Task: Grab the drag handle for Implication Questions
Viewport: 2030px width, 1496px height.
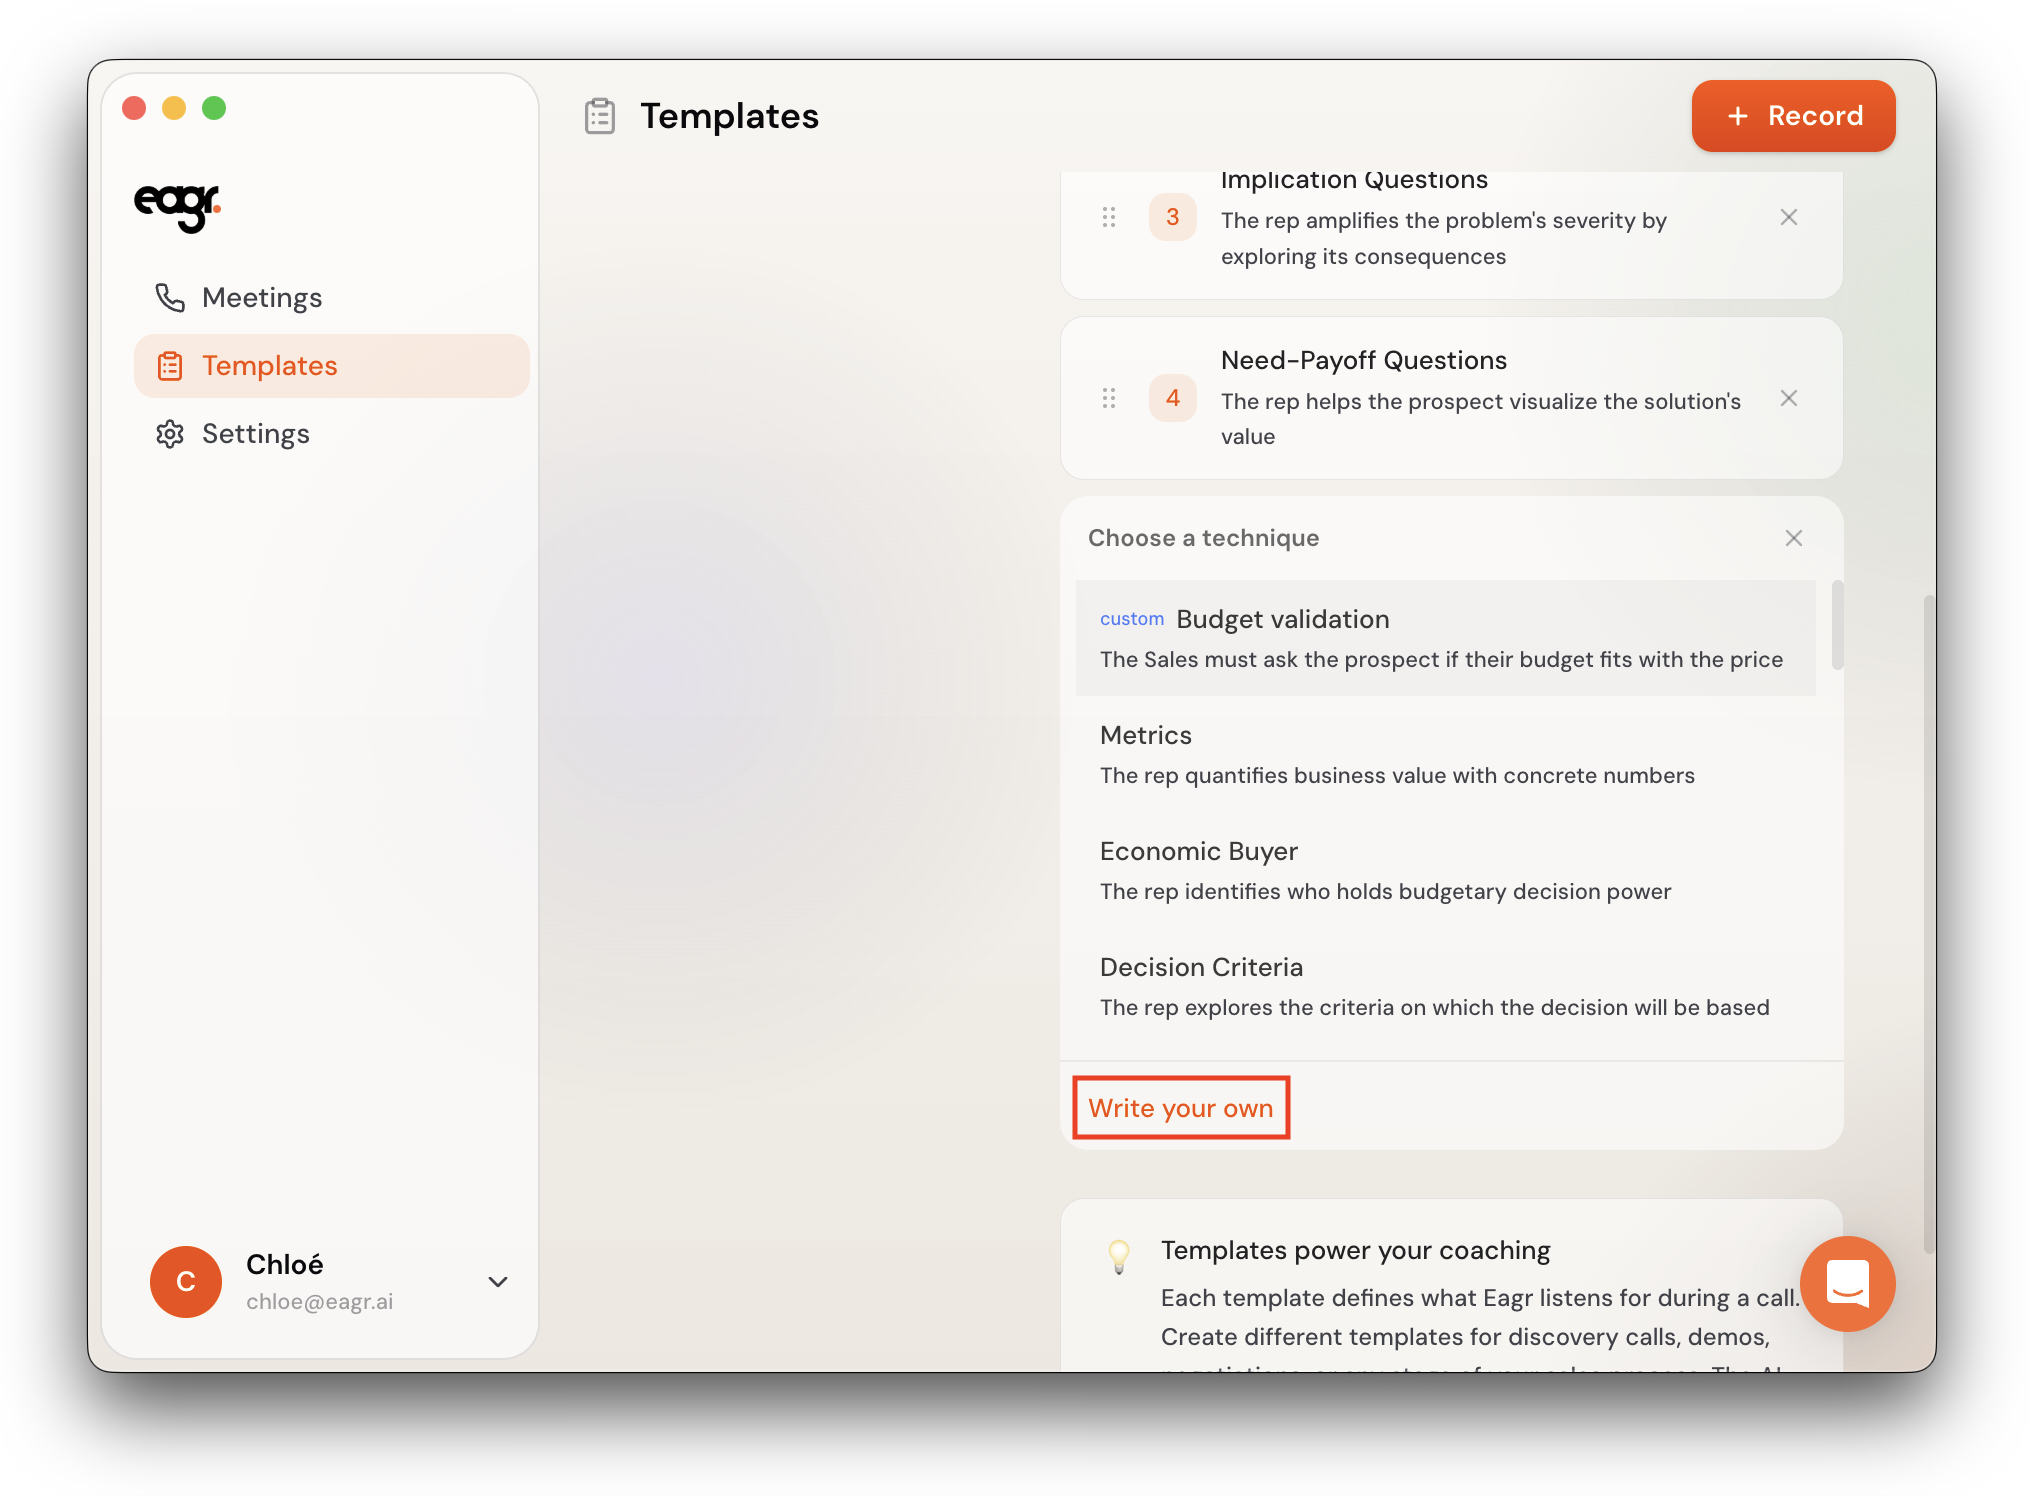Action: point(1108,217)
